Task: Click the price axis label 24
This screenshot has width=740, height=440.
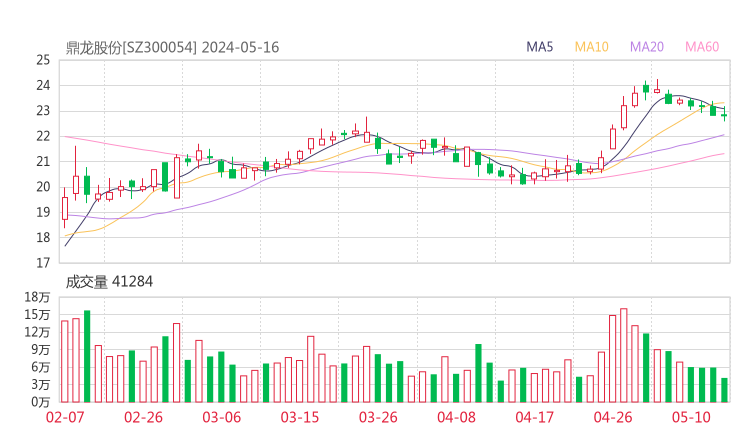Action: tap(43, 85)
